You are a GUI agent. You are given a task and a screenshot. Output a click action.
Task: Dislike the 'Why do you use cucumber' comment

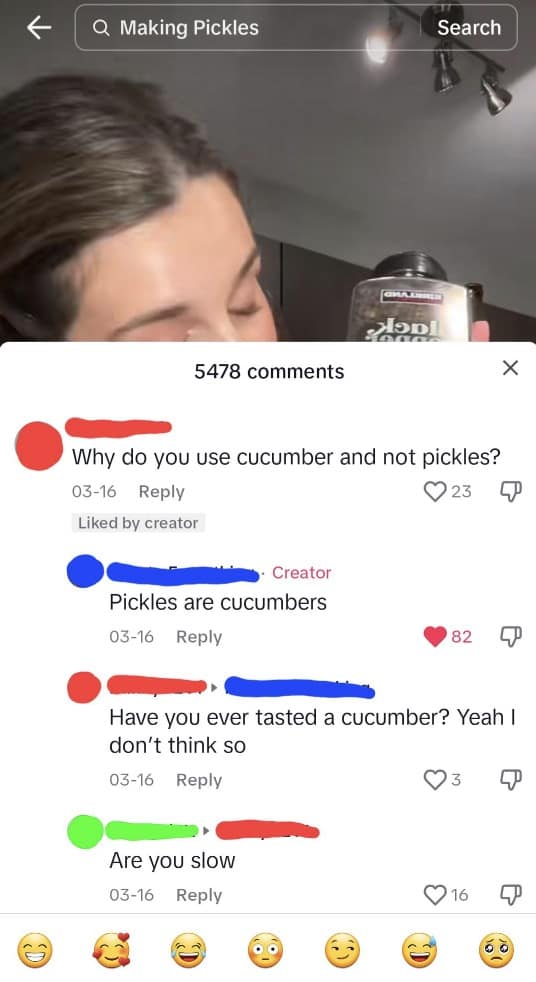[510, 492]
